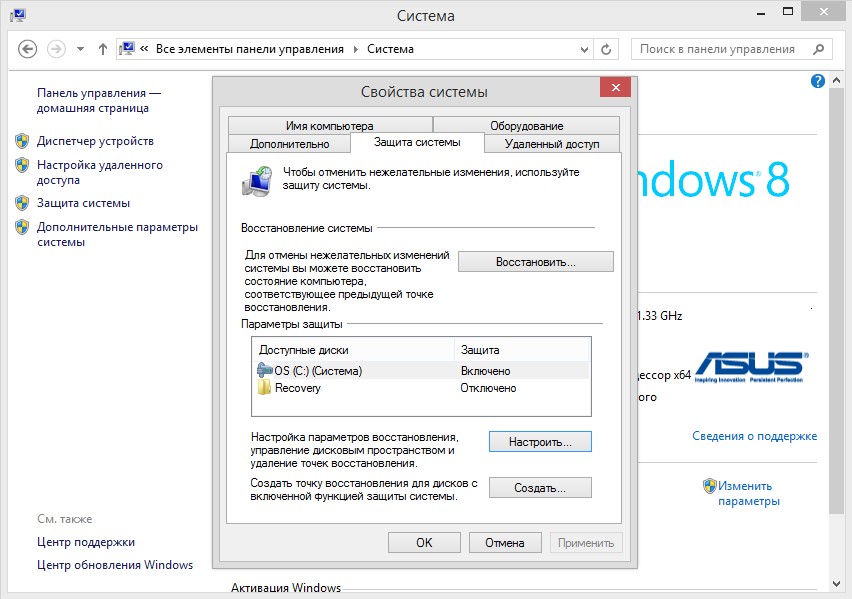
Task: Select the 'Recovery' drive row
Action: 421,388
